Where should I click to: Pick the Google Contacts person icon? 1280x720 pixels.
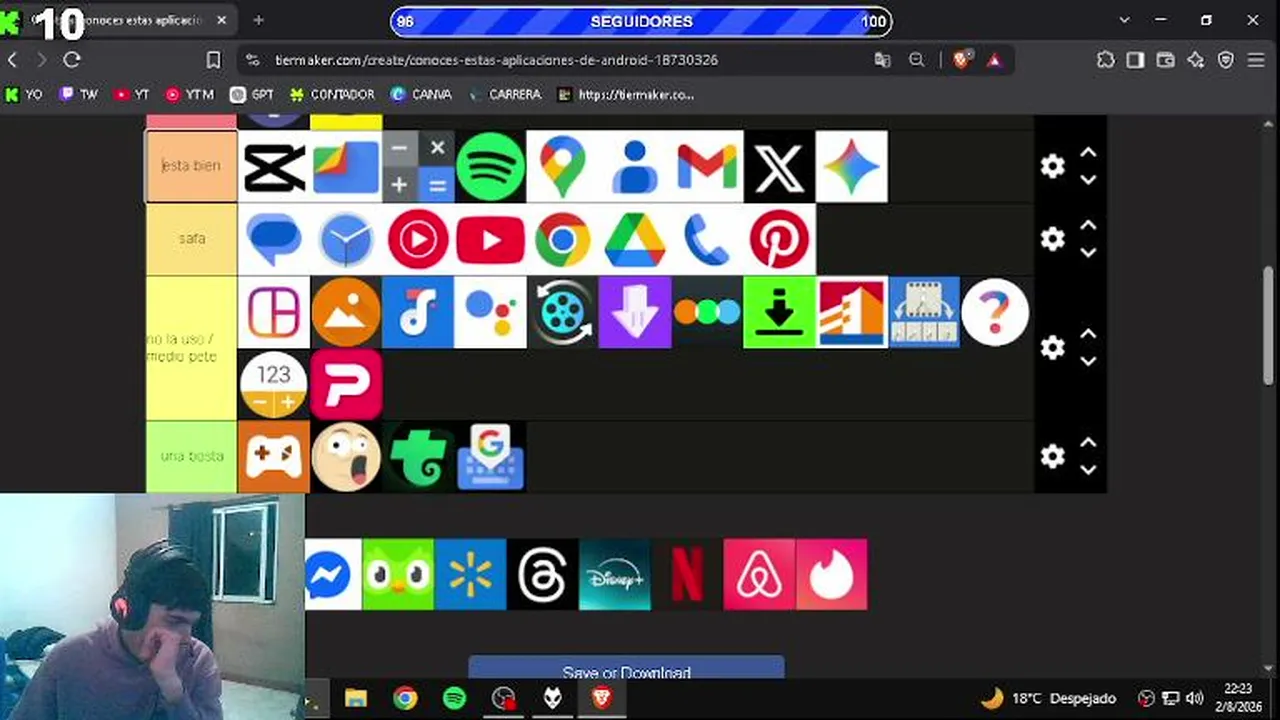[635, 166]
